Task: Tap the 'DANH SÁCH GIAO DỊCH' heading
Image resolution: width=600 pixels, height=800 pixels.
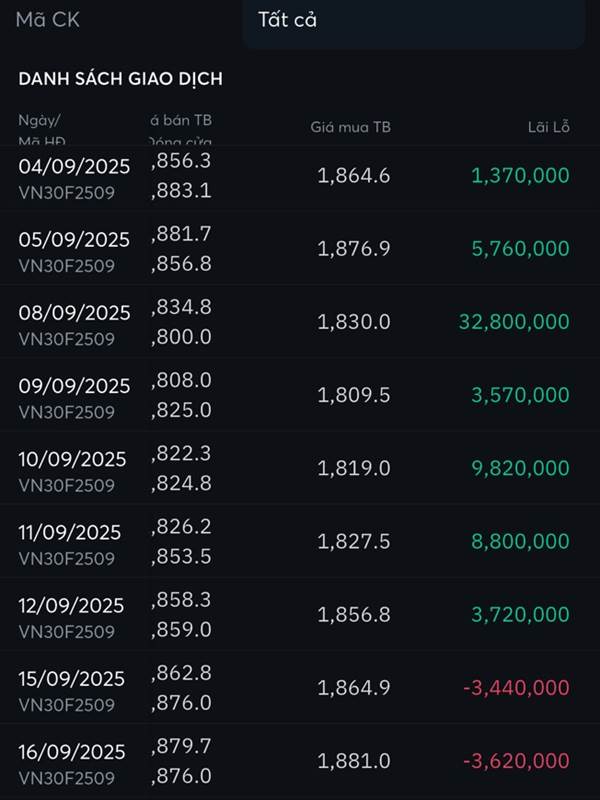Action: coord(120,79)
